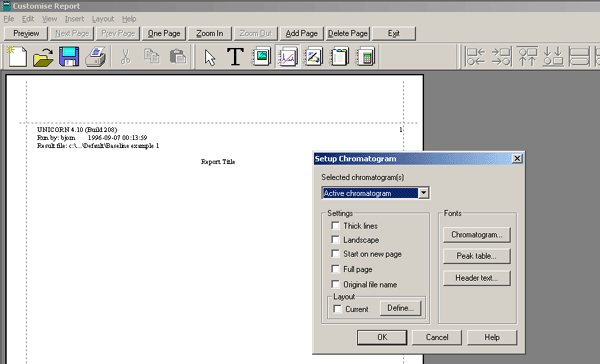Click Cancel in Setup Chromatogram
The image size is (600, 364).
(437, 337)
